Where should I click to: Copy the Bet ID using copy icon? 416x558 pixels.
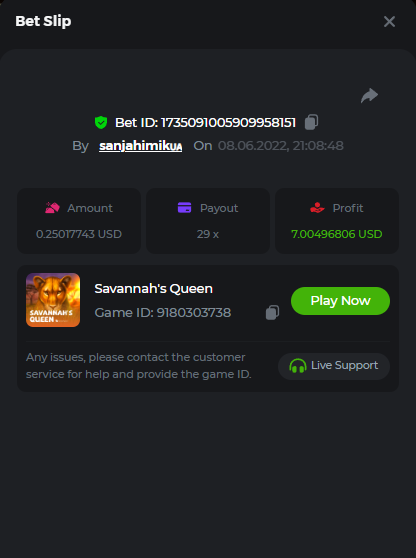(311, 122)
